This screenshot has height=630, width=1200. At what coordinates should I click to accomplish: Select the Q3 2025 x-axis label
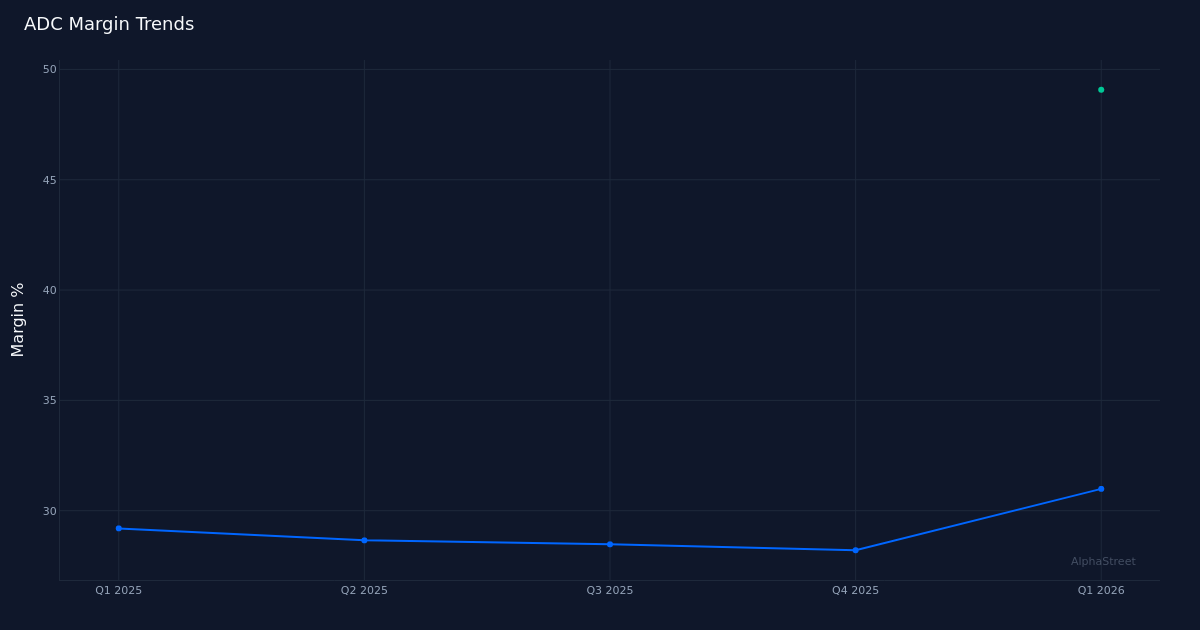[x=609, y=590]
